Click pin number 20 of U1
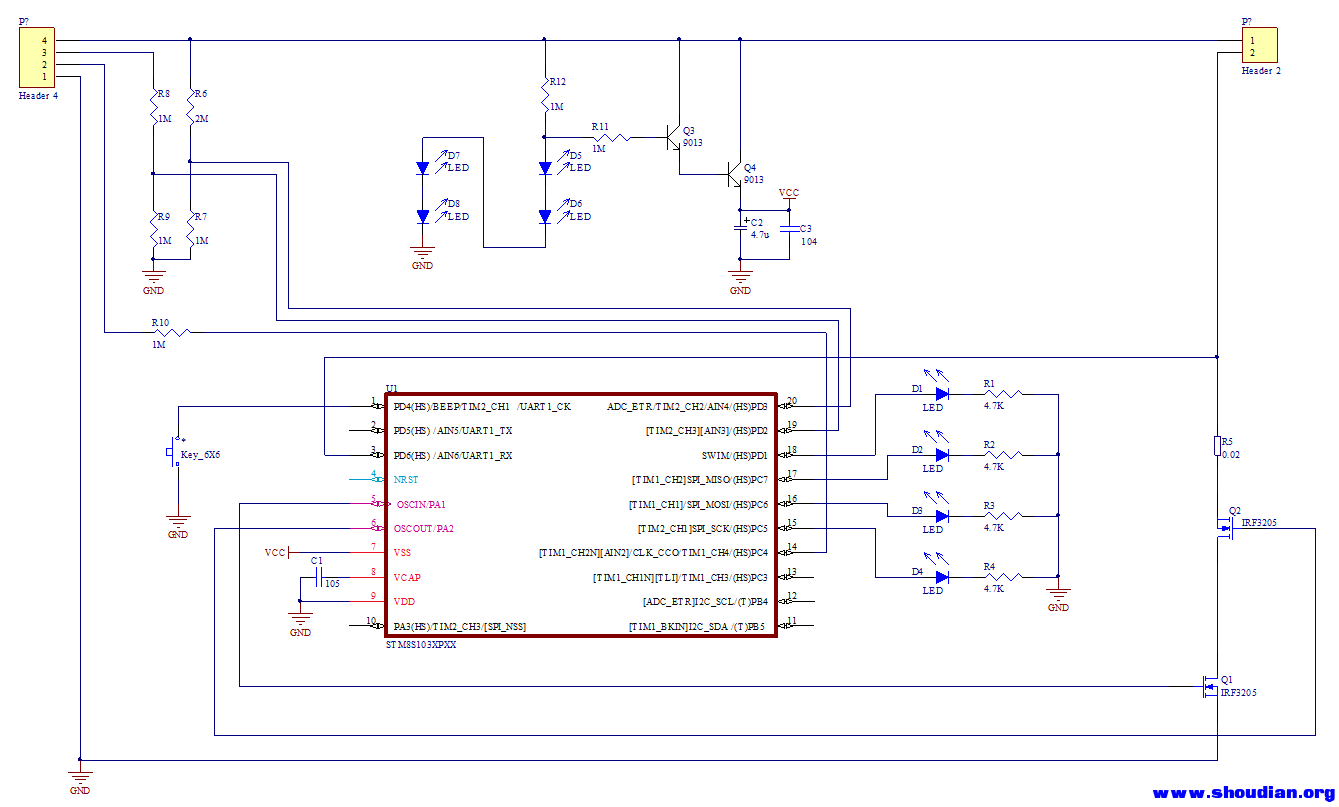Image resolution: width=1339 pixels, height=807 pixels. click(792, 401)
